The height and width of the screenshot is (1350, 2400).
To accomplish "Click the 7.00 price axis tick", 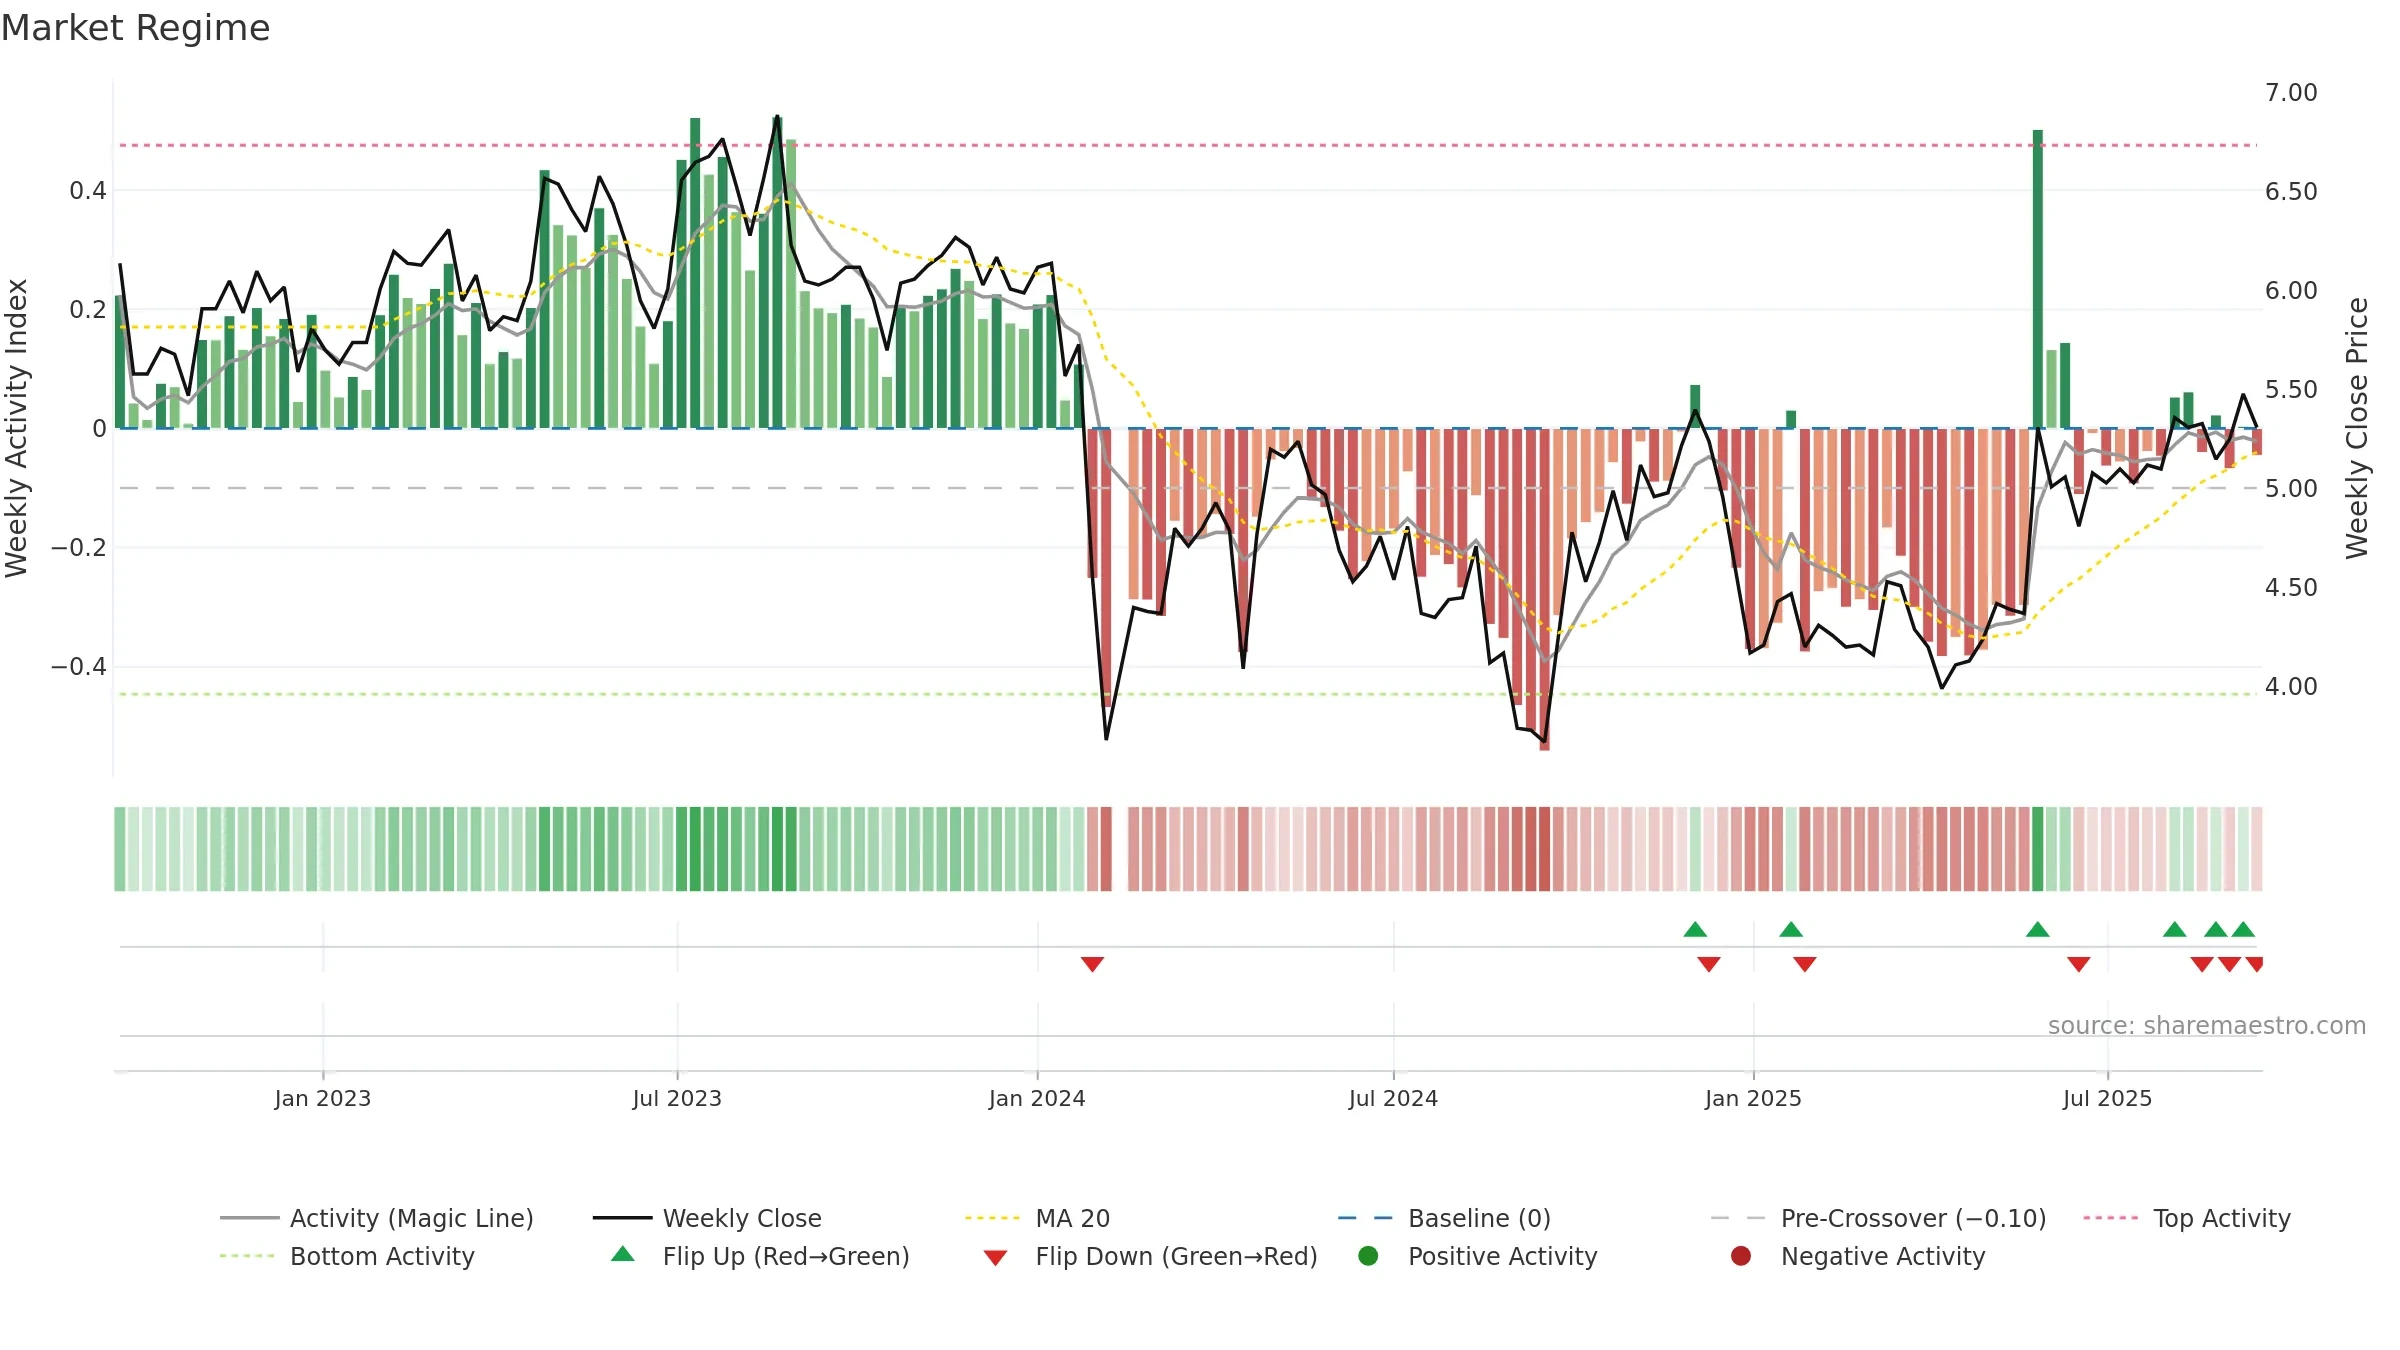I will pos(2291,92).
